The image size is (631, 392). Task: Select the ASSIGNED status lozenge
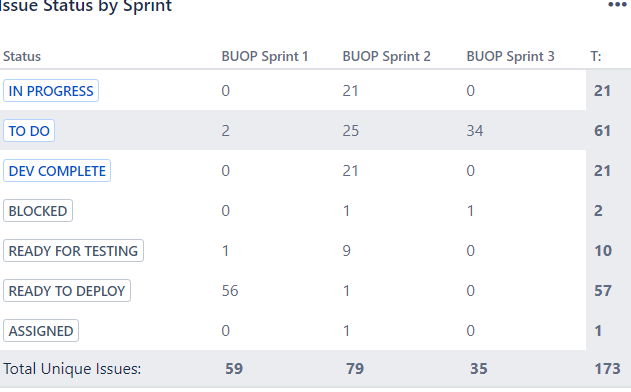click(x=41, y=331)
